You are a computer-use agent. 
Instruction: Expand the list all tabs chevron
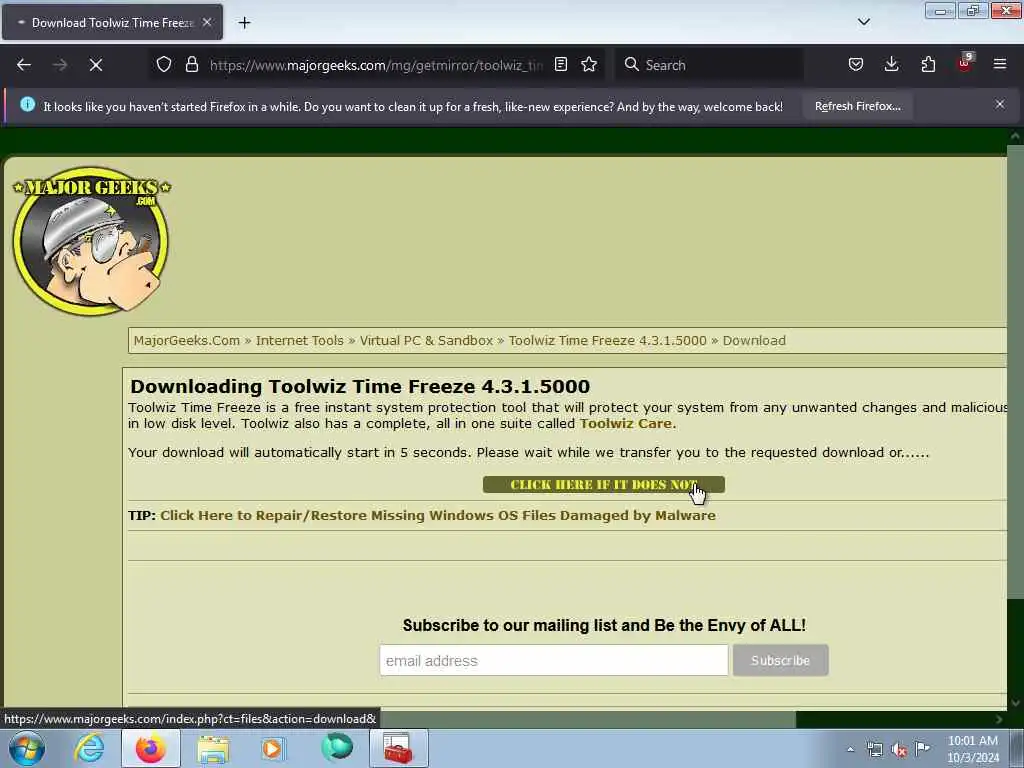(x=863, y=22)
